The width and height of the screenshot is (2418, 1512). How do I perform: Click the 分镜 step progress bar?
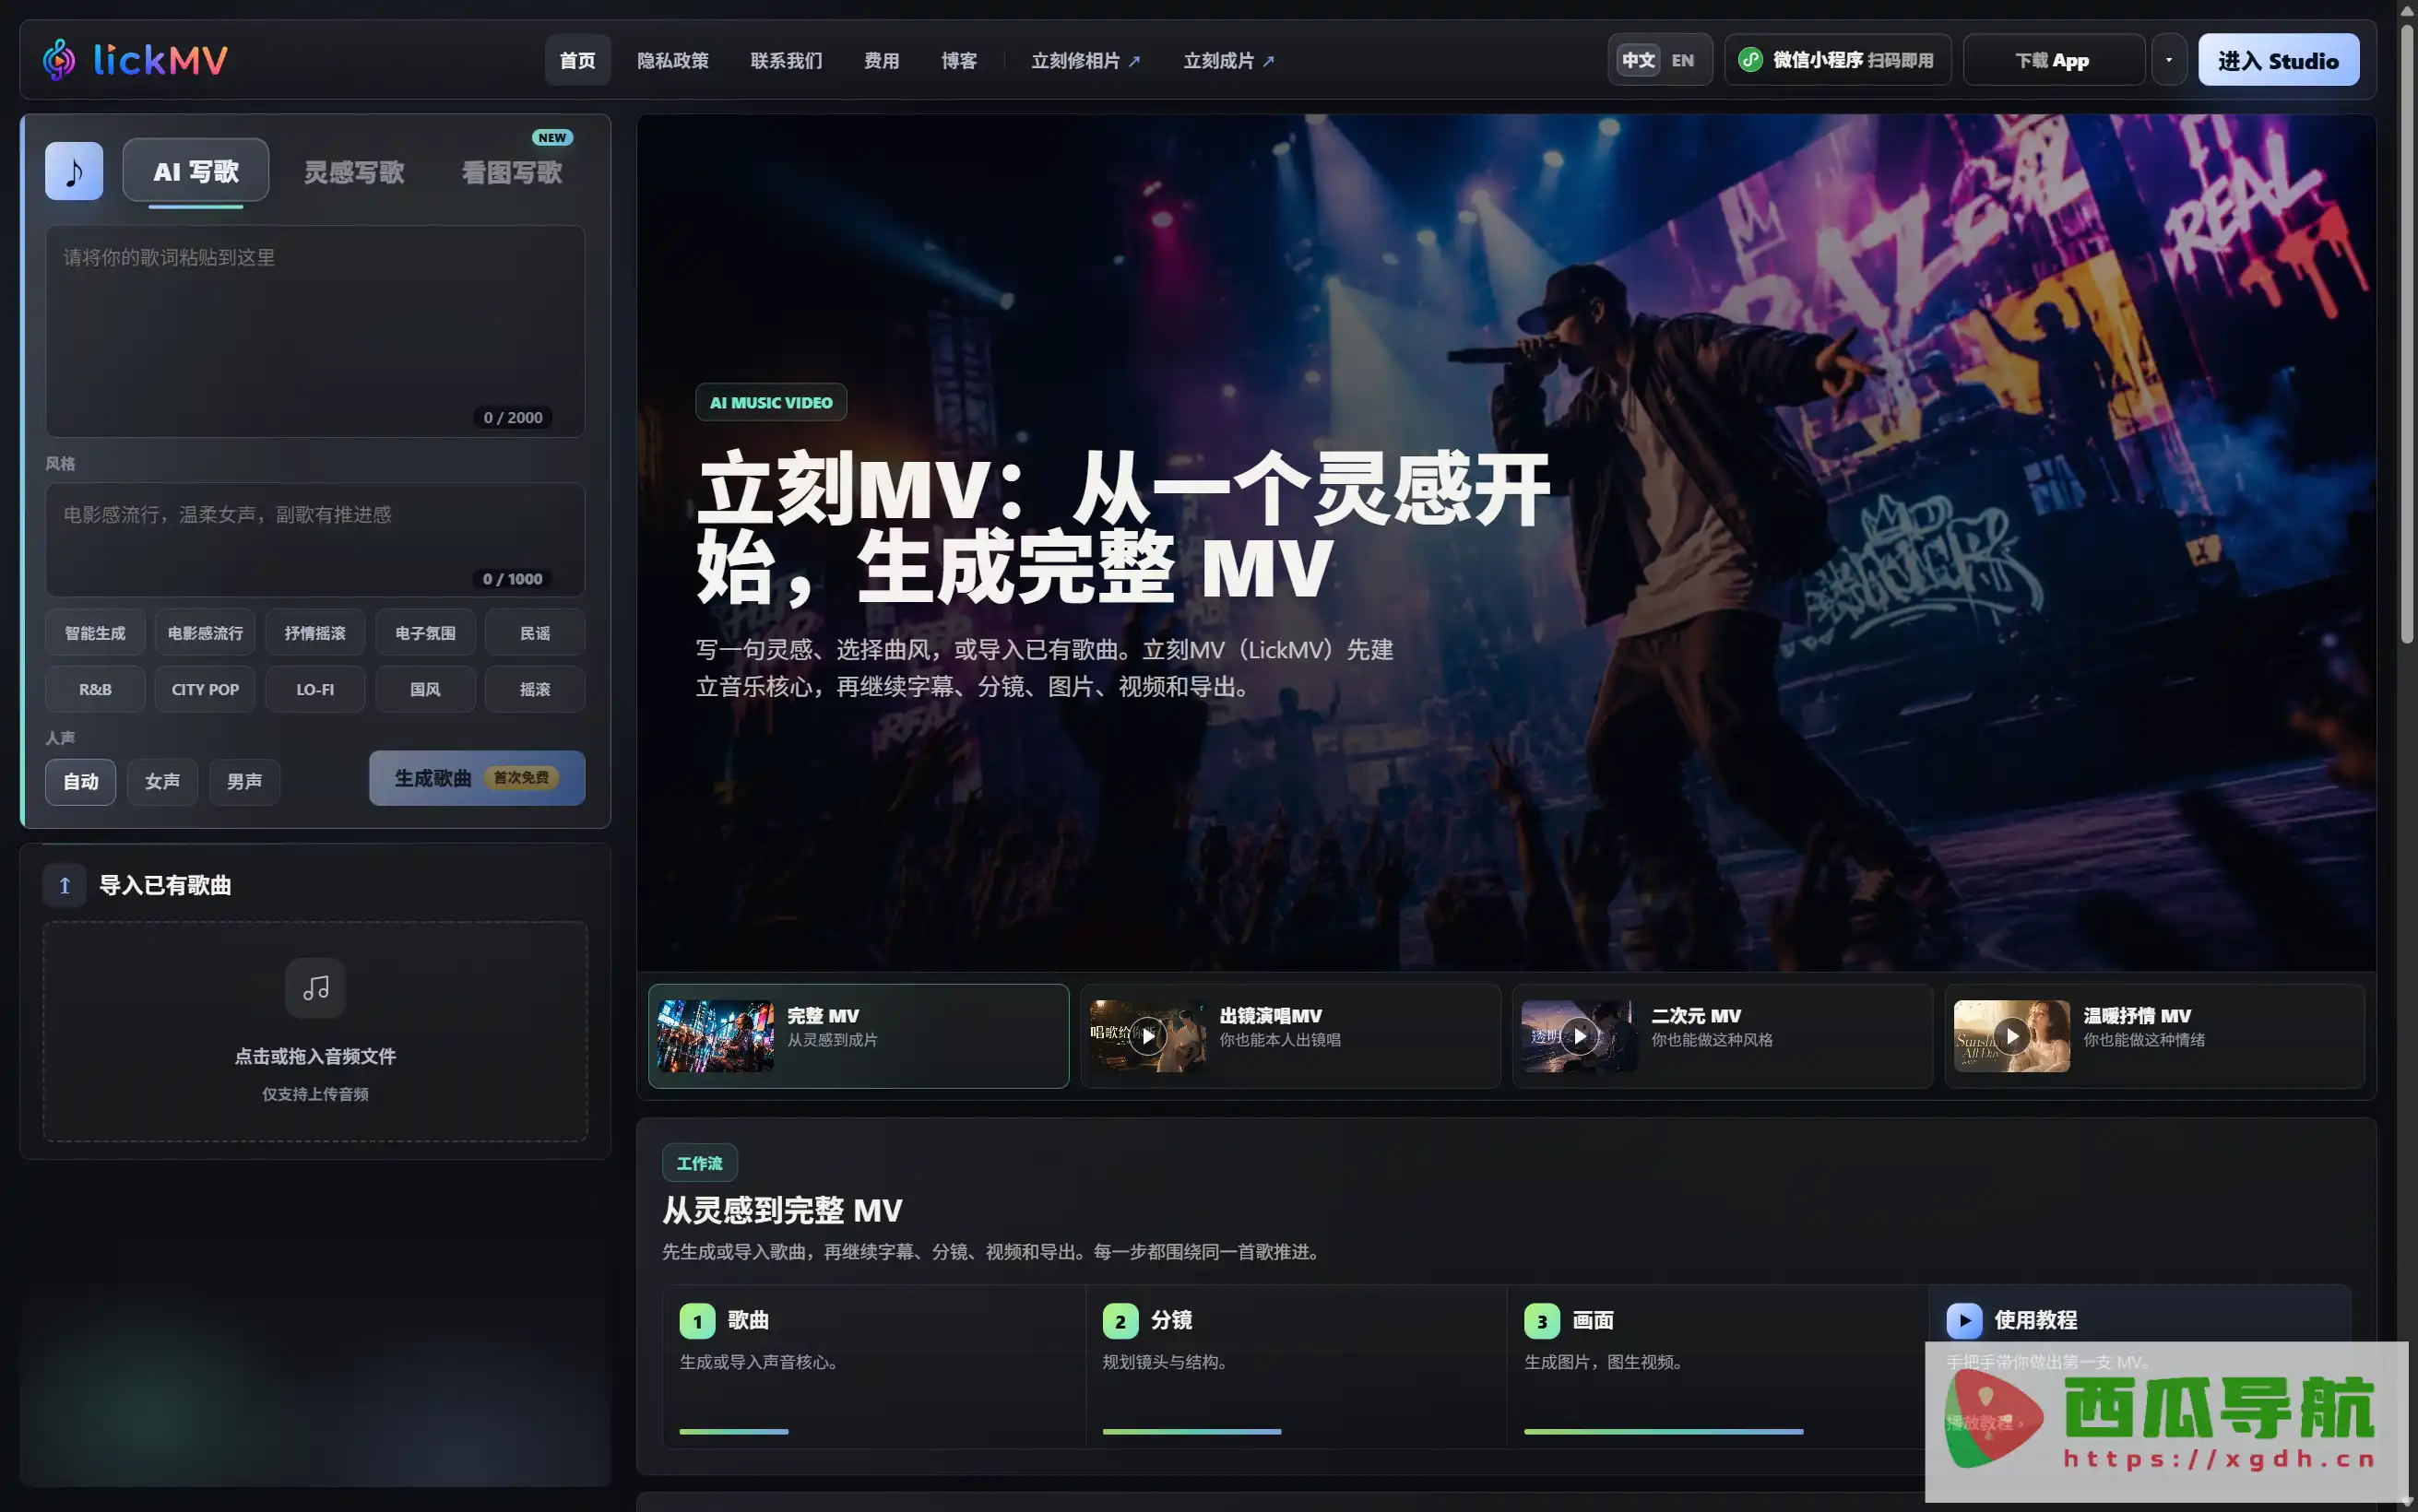(x=1192, y=1432)
